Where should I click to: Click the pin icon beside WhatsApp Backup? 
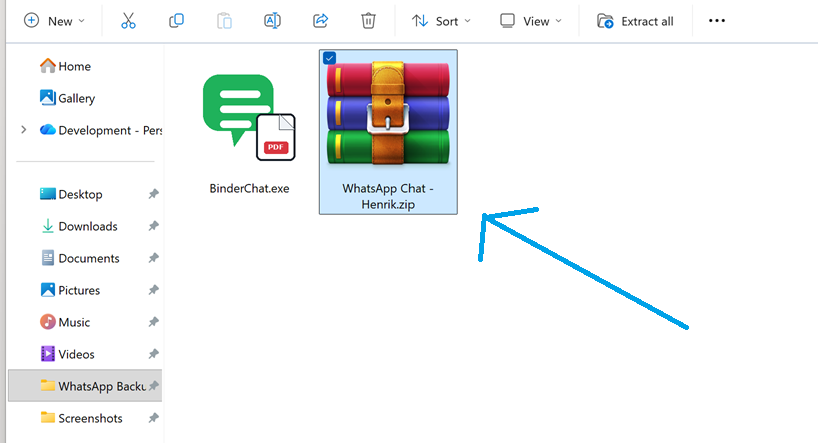point(153,386)
